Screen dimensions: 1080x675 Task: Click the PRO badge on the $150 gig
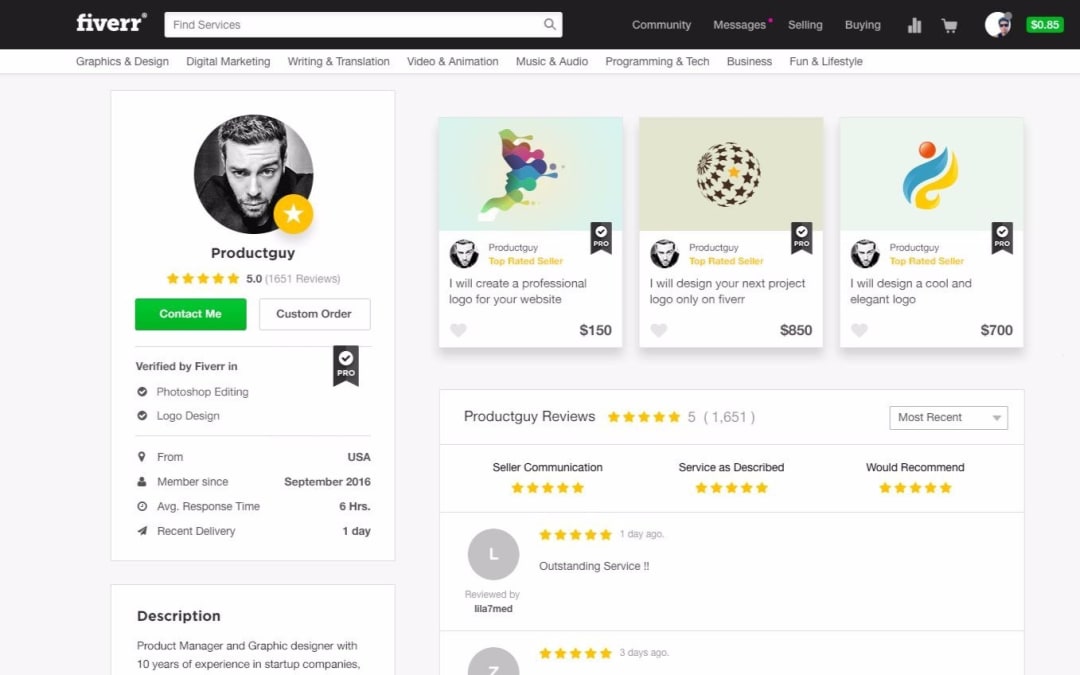pos(601,239)
